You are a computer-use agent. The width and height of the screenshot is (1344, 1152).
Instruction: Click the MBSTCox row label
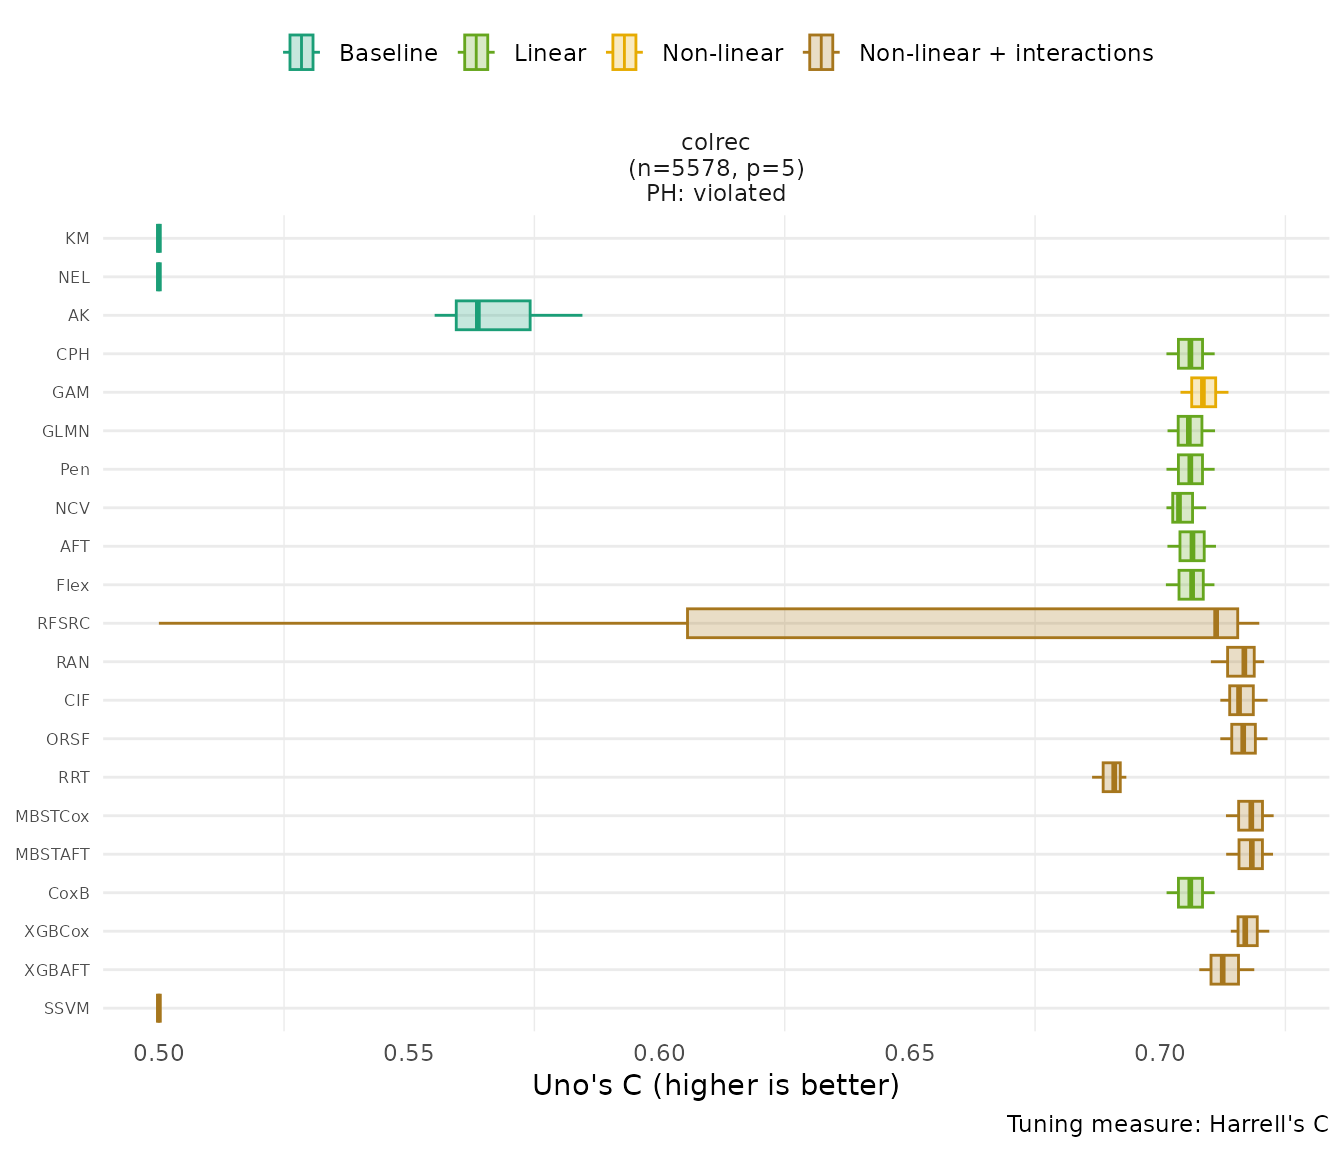pyautogui.click(x=52, y=816)
